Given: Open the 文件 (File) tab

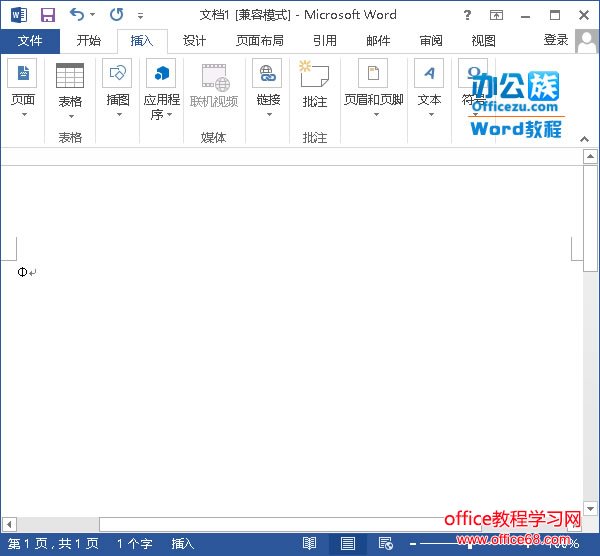Looking at the screenshot, I should click(30, 41).
